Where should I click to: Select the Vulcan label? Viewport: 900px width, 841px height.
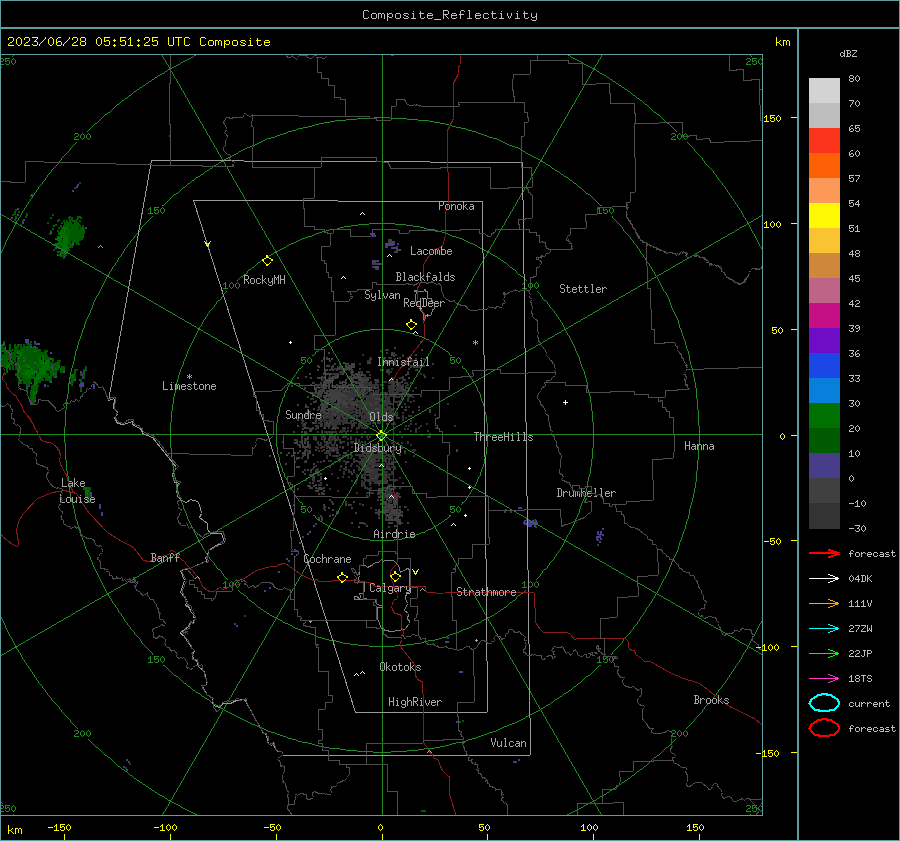(x=508, y=743)
